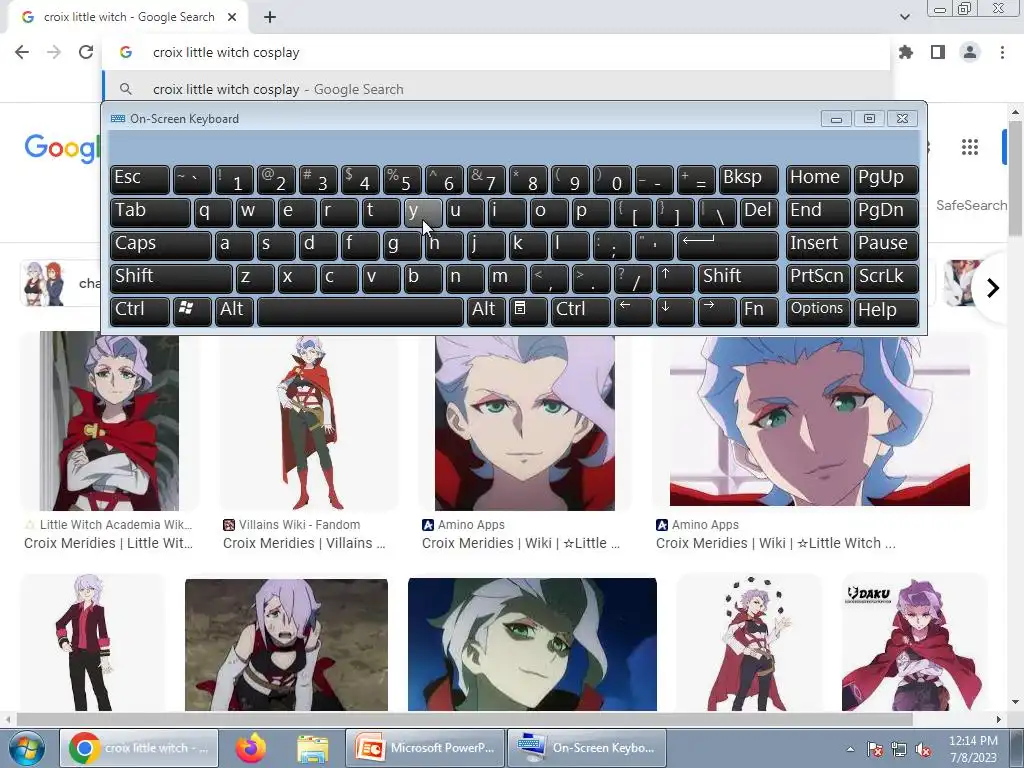Image resolution: width=1024 pixels, height=768 pixels.
Task: Toggle the left Alt key
Action: click(x=234, y=311)
